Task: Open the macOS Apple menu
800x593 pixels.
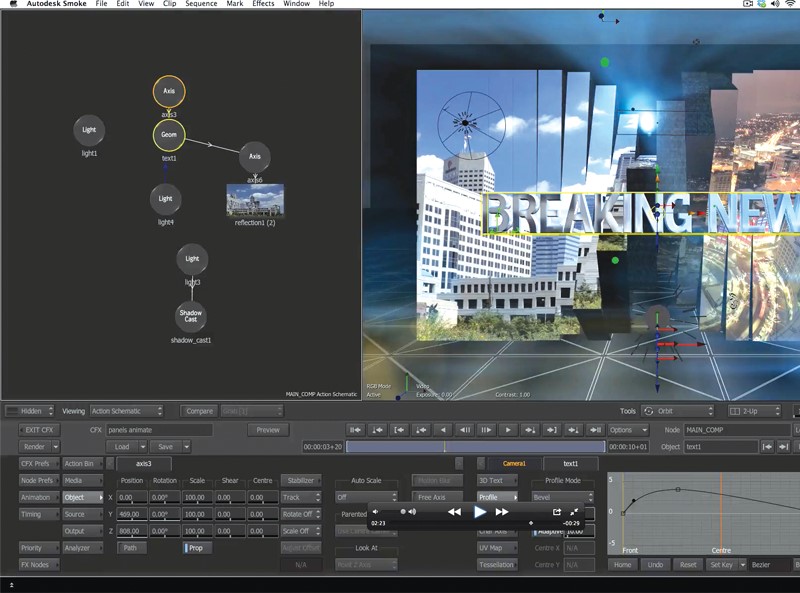Action: click(14, 4)
